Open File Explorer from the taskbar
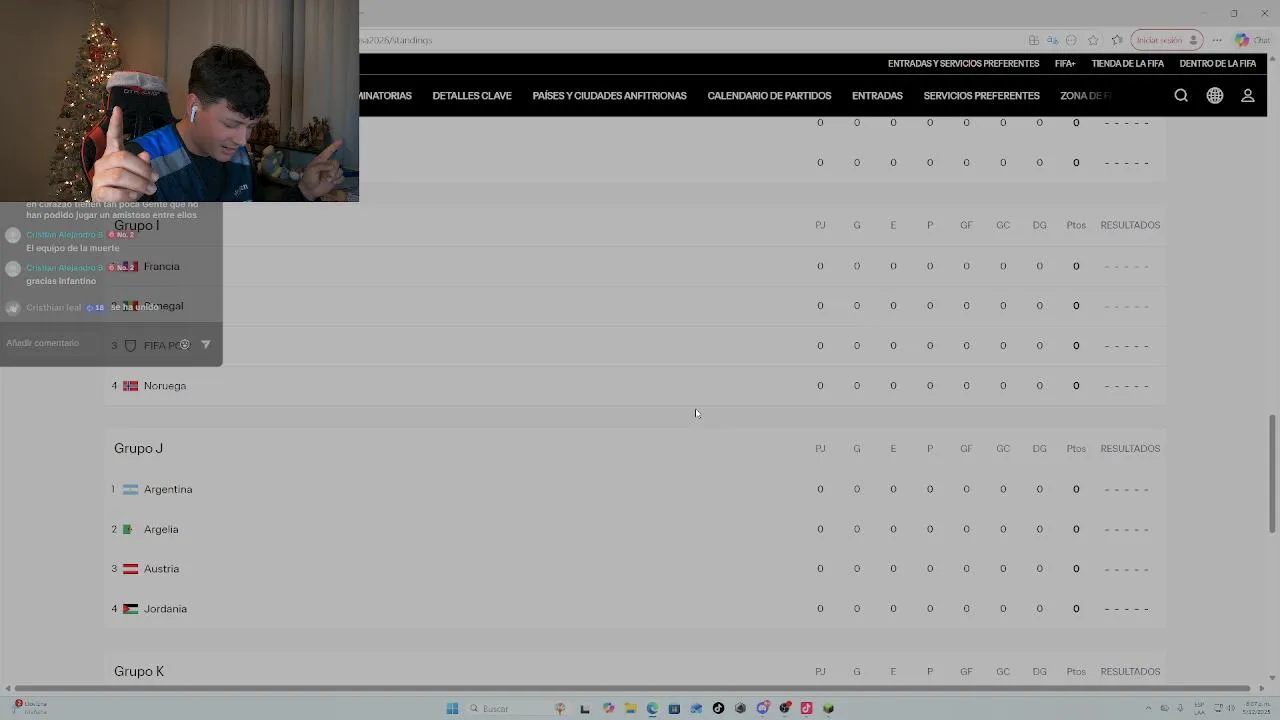This screenshot has height=720, width=1280. [x=631, y=708]
